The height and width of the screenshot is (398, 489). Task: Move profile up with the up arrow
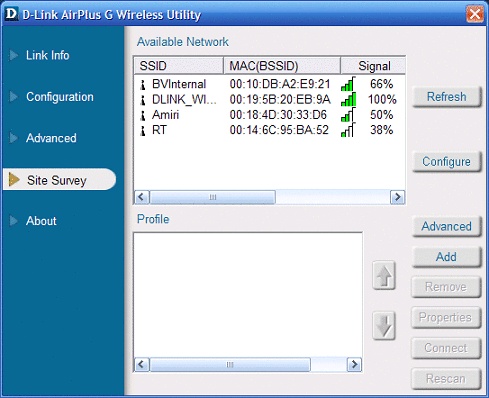[x=384, y=275]
